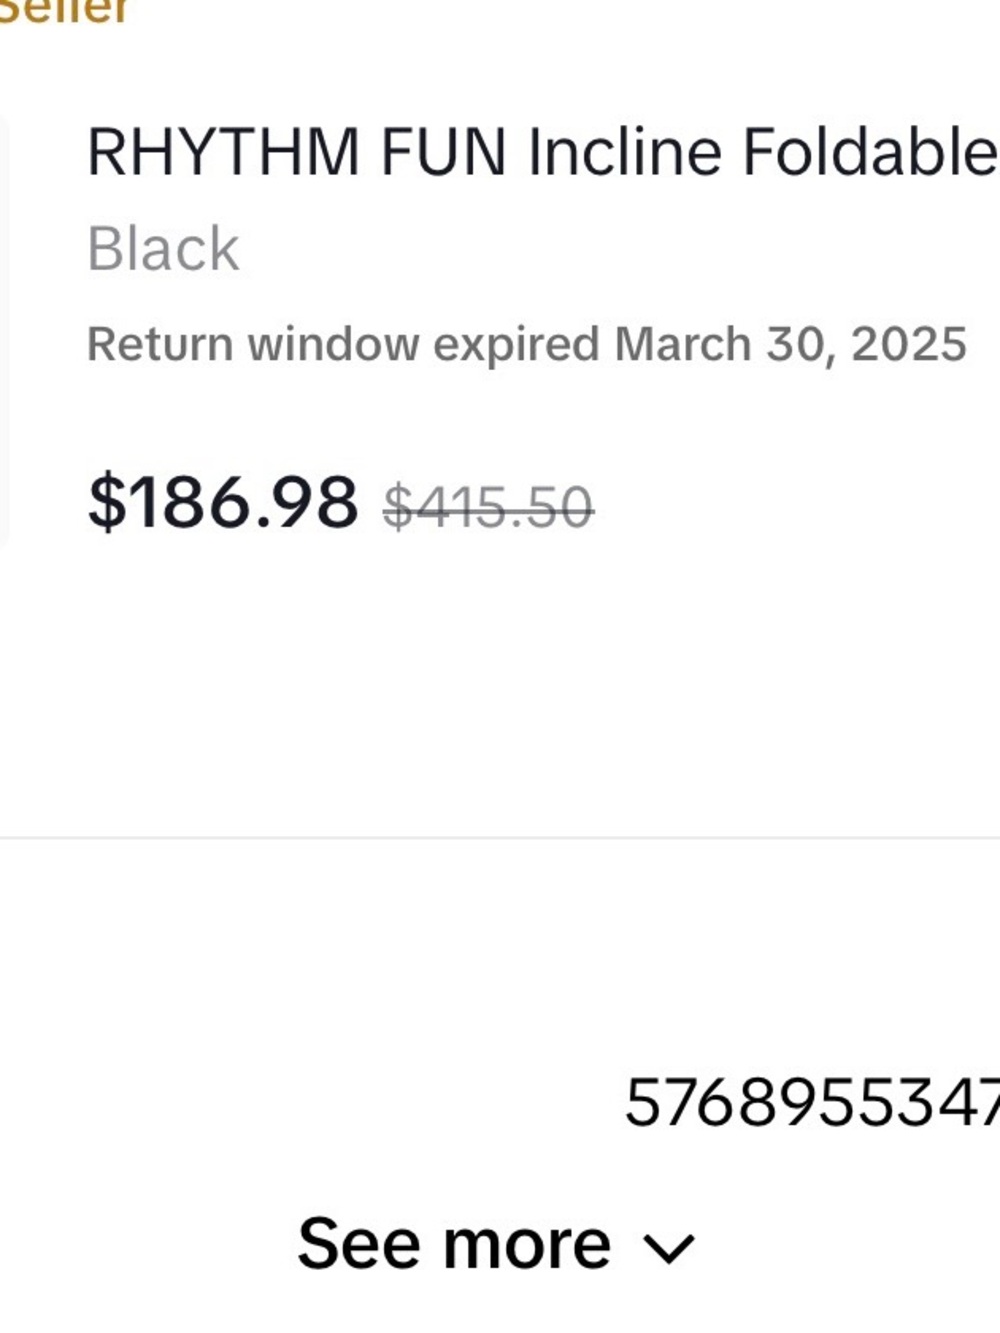Select the order number starting 5768955347
Viewport: 1000px width, 1333px height.
pyautogui.click(x=811, y=1103)
